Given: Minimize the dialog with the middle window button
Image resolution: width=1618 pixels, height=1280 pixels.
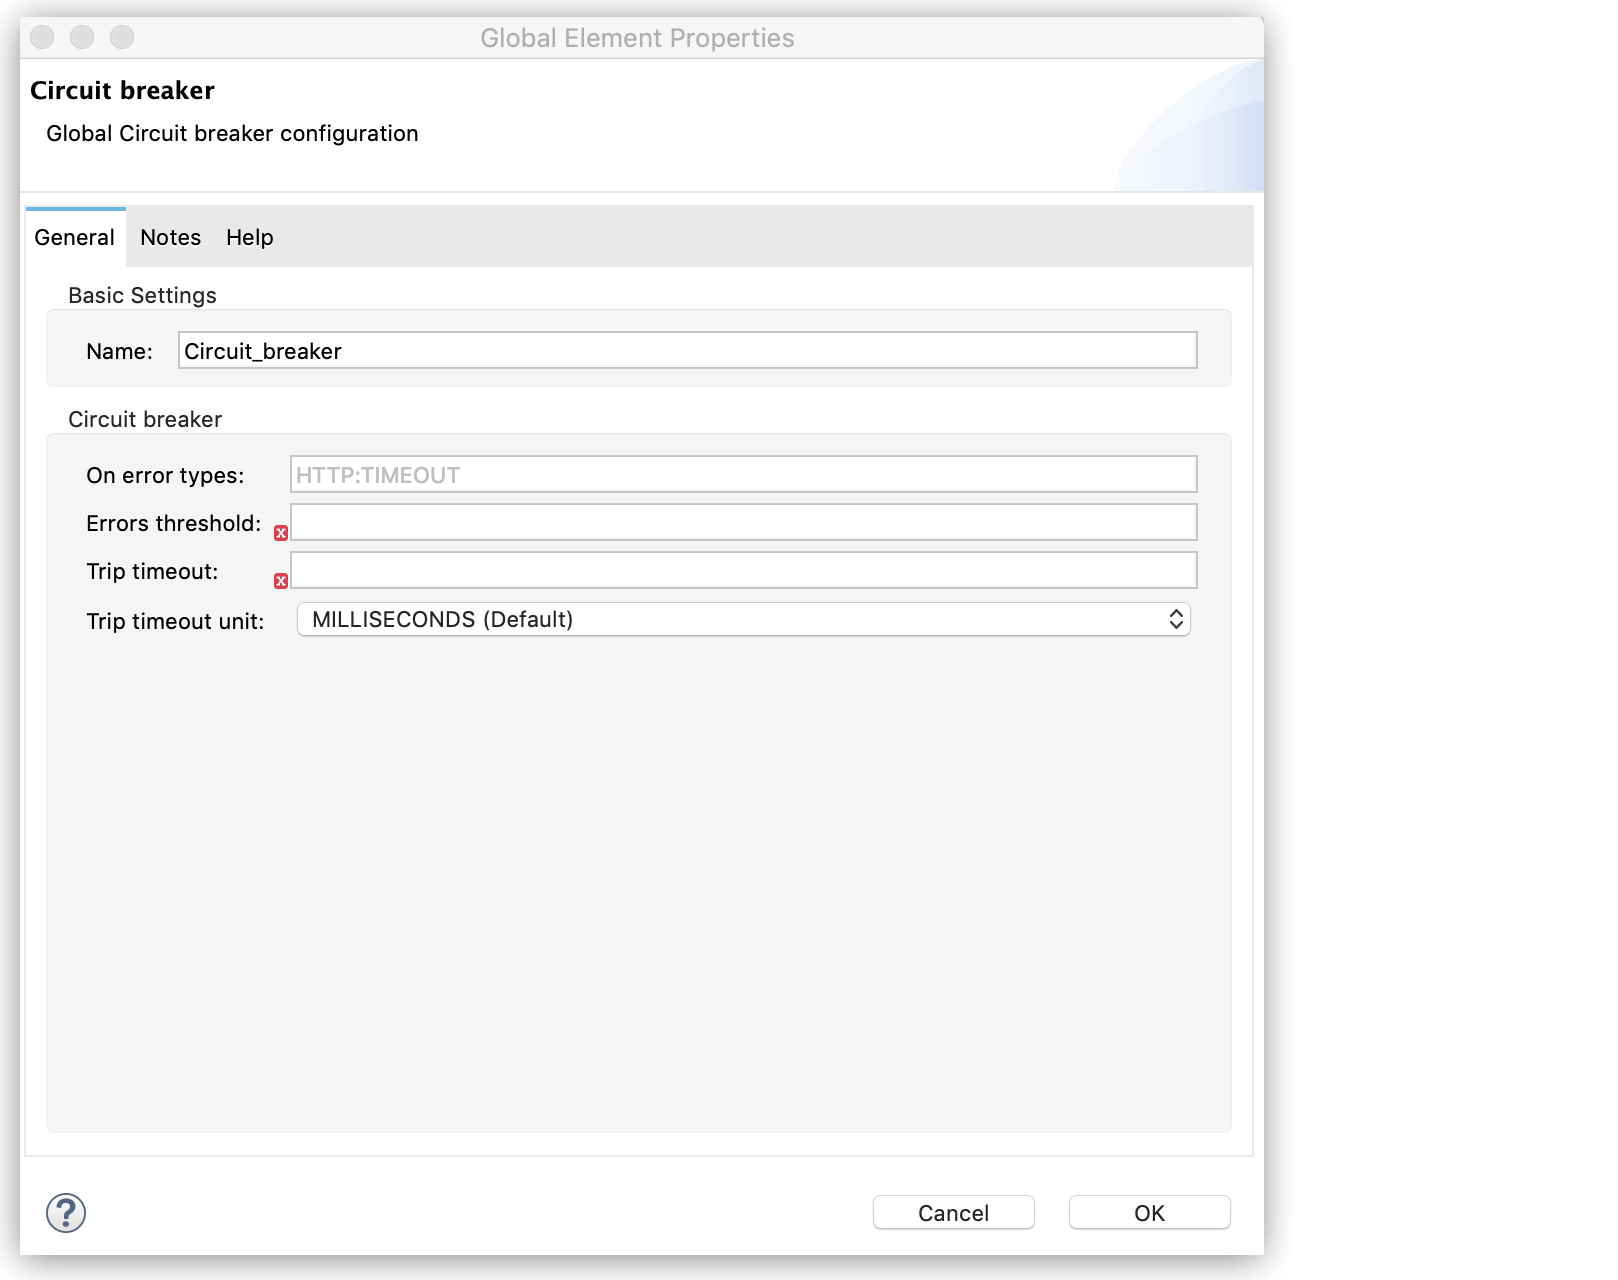Looking at the screenshot, I should [x=82, y=38].
